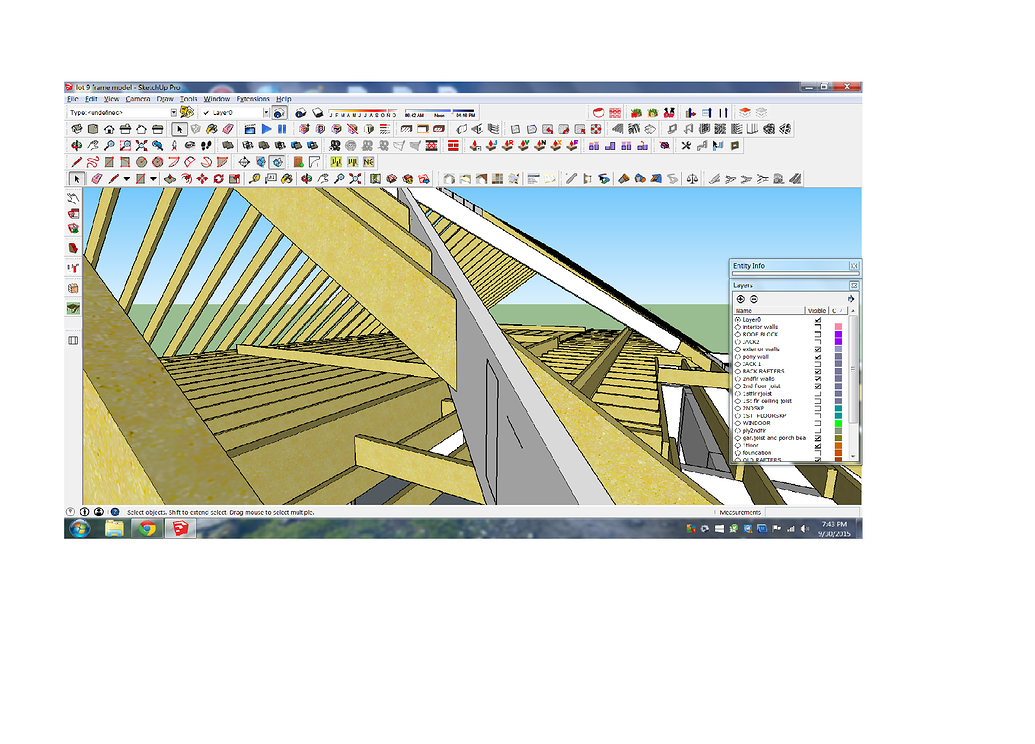Click the WINDOOR layer green color swatch
Viewport: 1035px width, 744px height.
838,422
